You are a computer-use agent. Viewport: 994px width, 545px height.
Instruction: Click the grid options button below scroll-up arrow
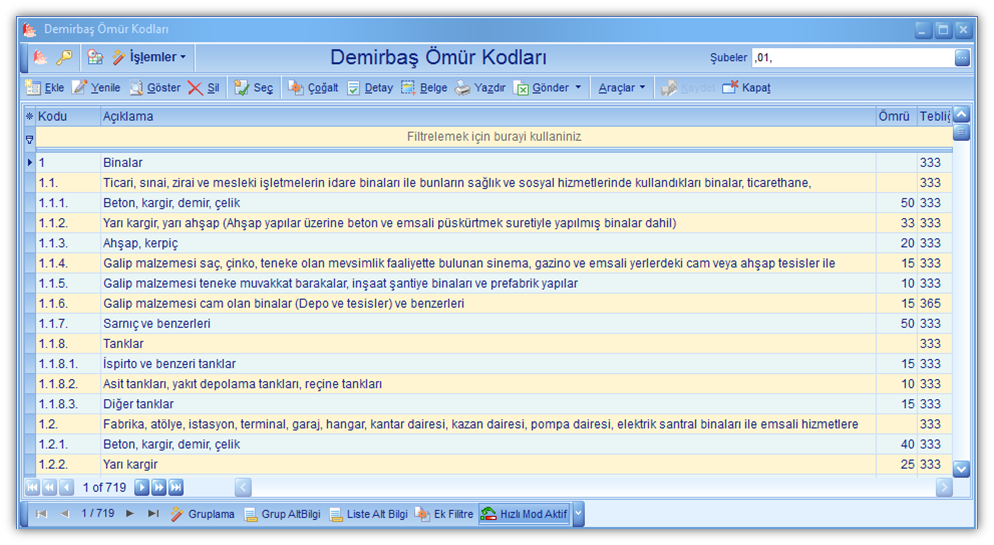point(962,132)
